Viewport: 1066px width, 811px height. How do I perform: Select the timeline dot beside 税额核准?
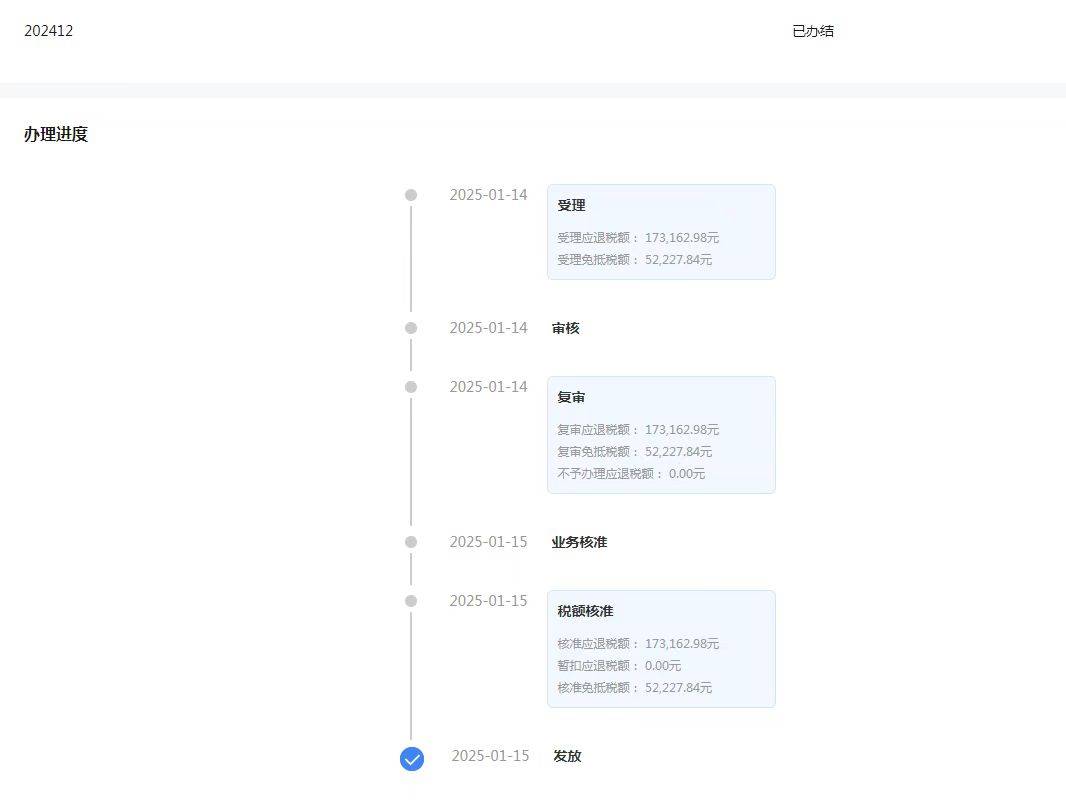tap(411, 602)
